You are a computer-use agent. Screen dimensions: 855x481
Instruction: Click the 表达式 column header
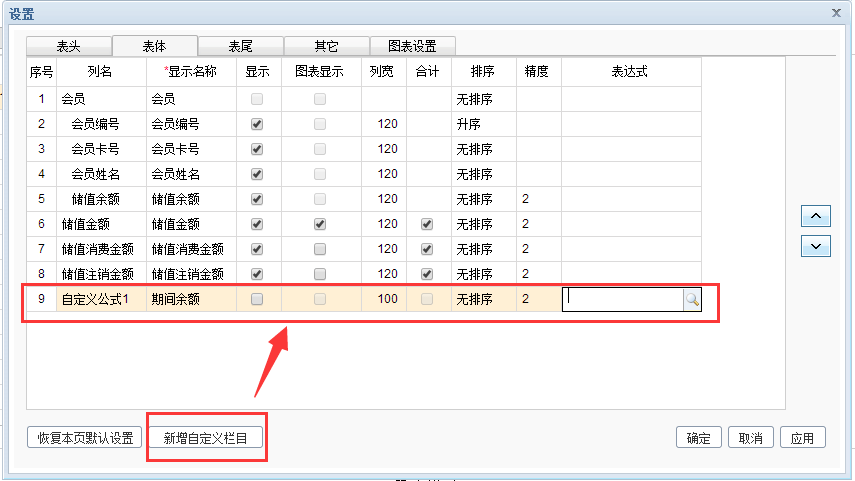[631, 71]
